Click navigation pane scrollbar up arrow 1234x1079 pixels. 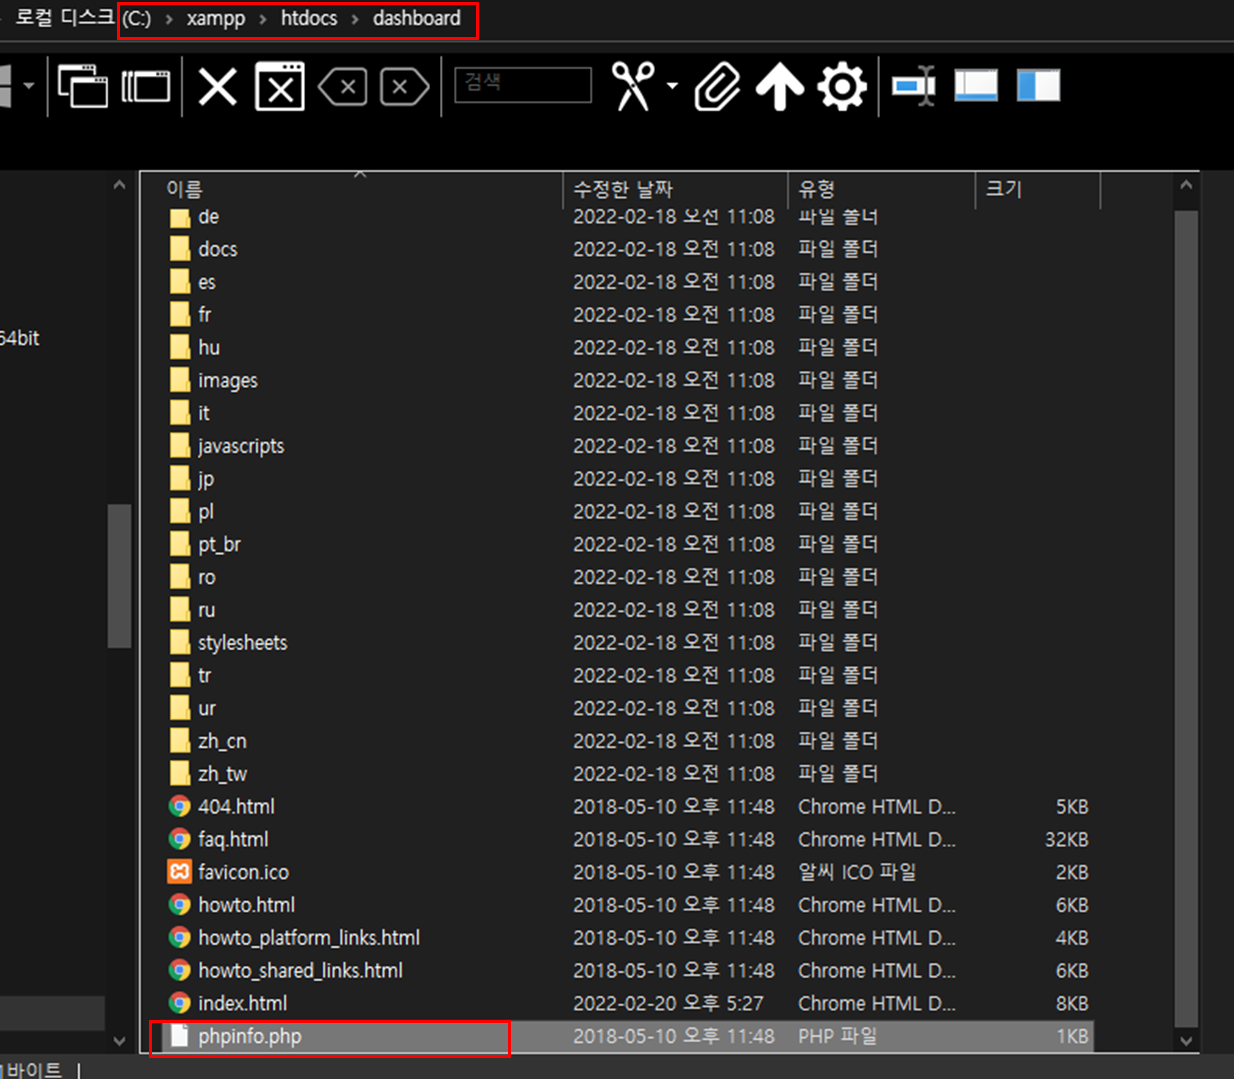pos(120,186)
